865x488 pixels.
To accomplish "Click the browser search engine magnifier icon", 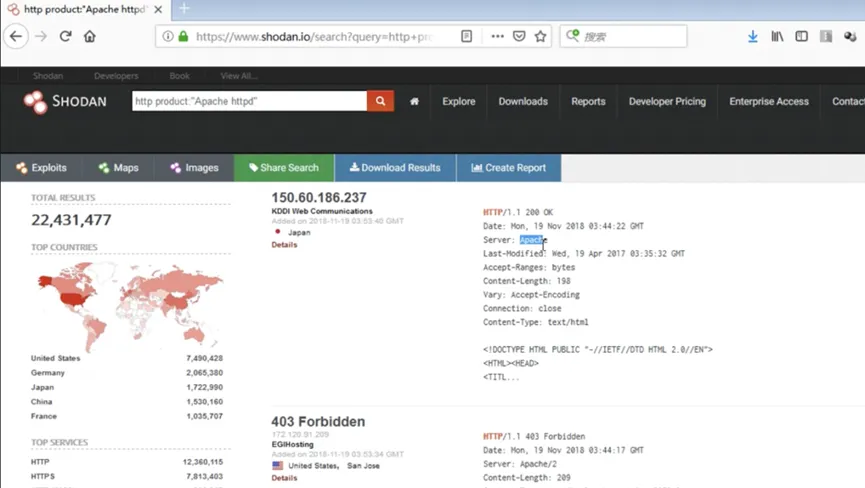I will click(x=573, y=36).
